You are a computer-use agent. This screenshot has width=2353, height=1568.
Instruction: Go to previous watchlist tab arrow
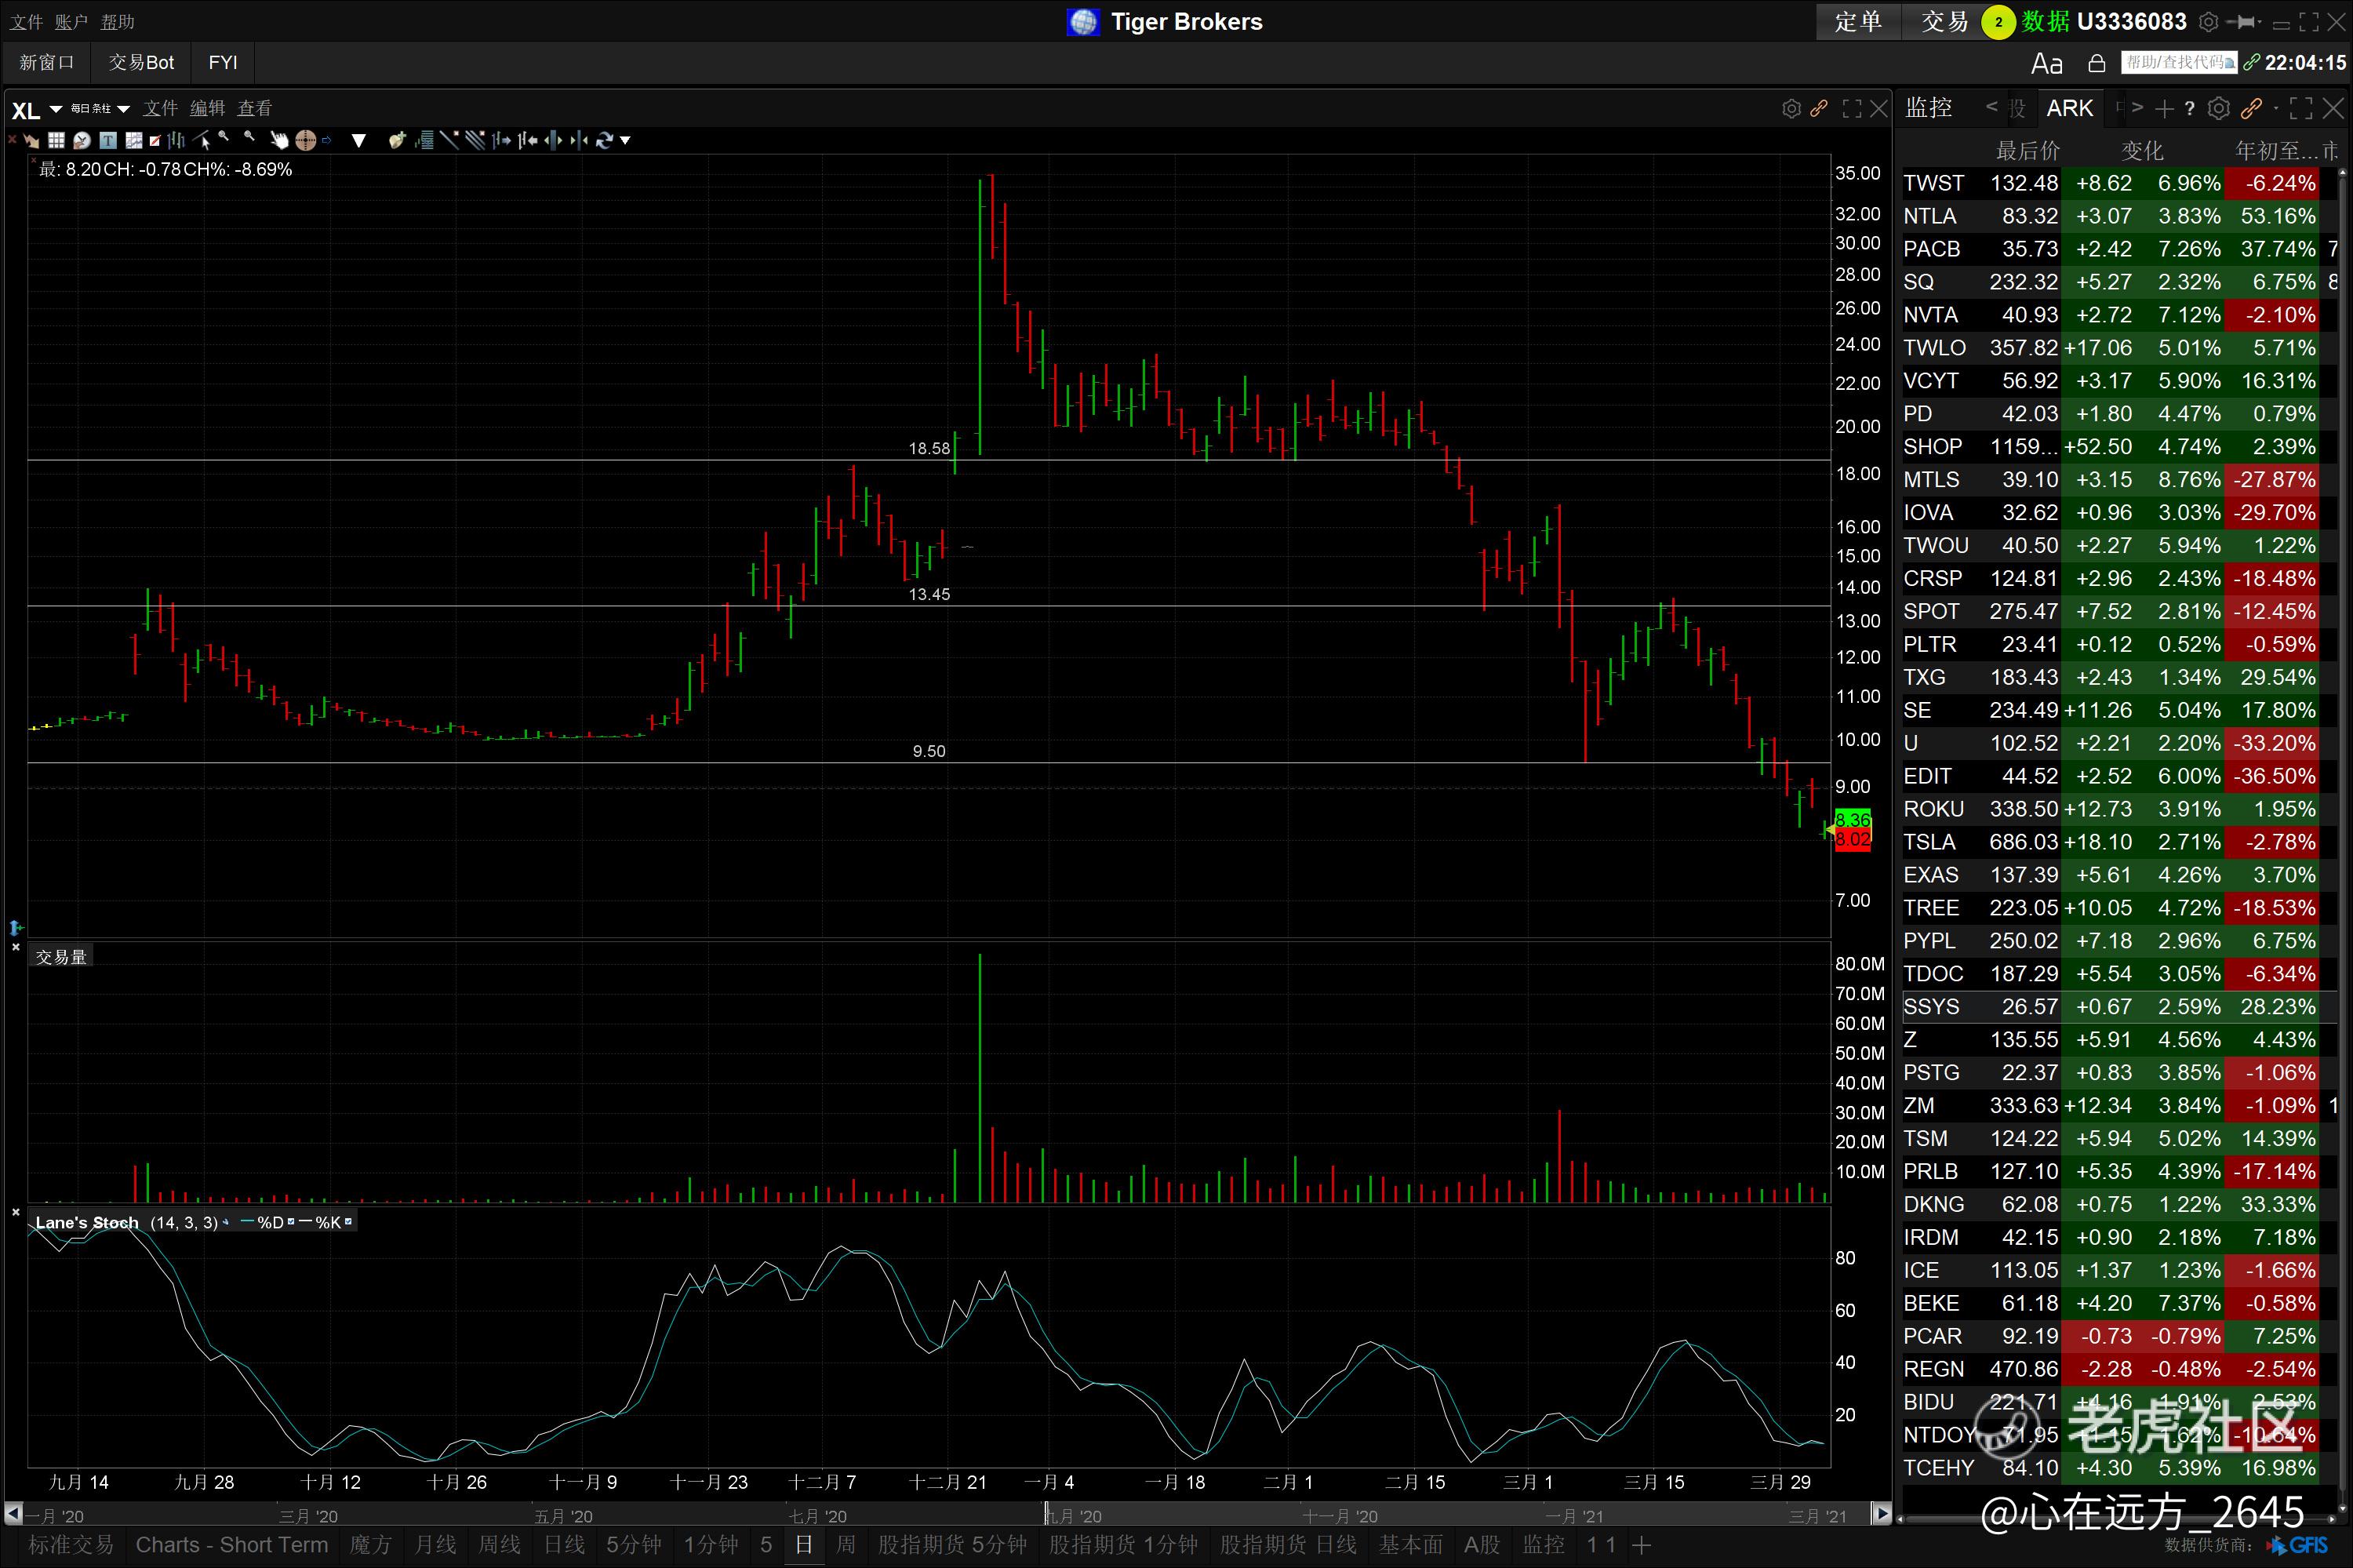pos(1992,107)
